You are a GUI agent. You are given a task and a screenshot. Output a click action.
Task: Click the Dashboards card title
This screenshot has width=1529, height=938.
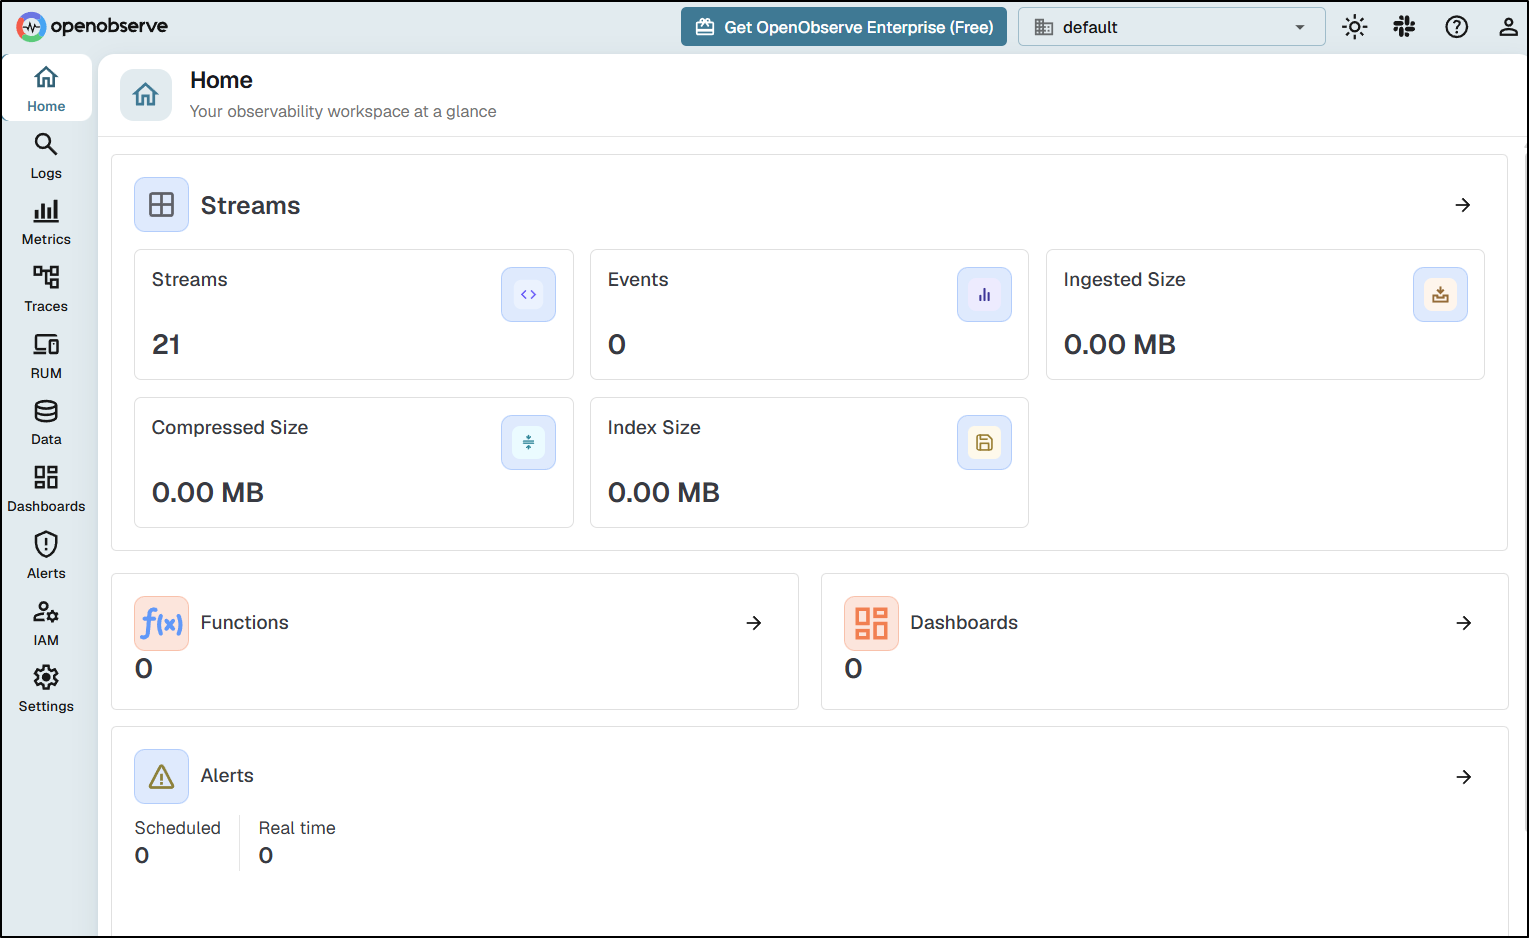[964, 623]
